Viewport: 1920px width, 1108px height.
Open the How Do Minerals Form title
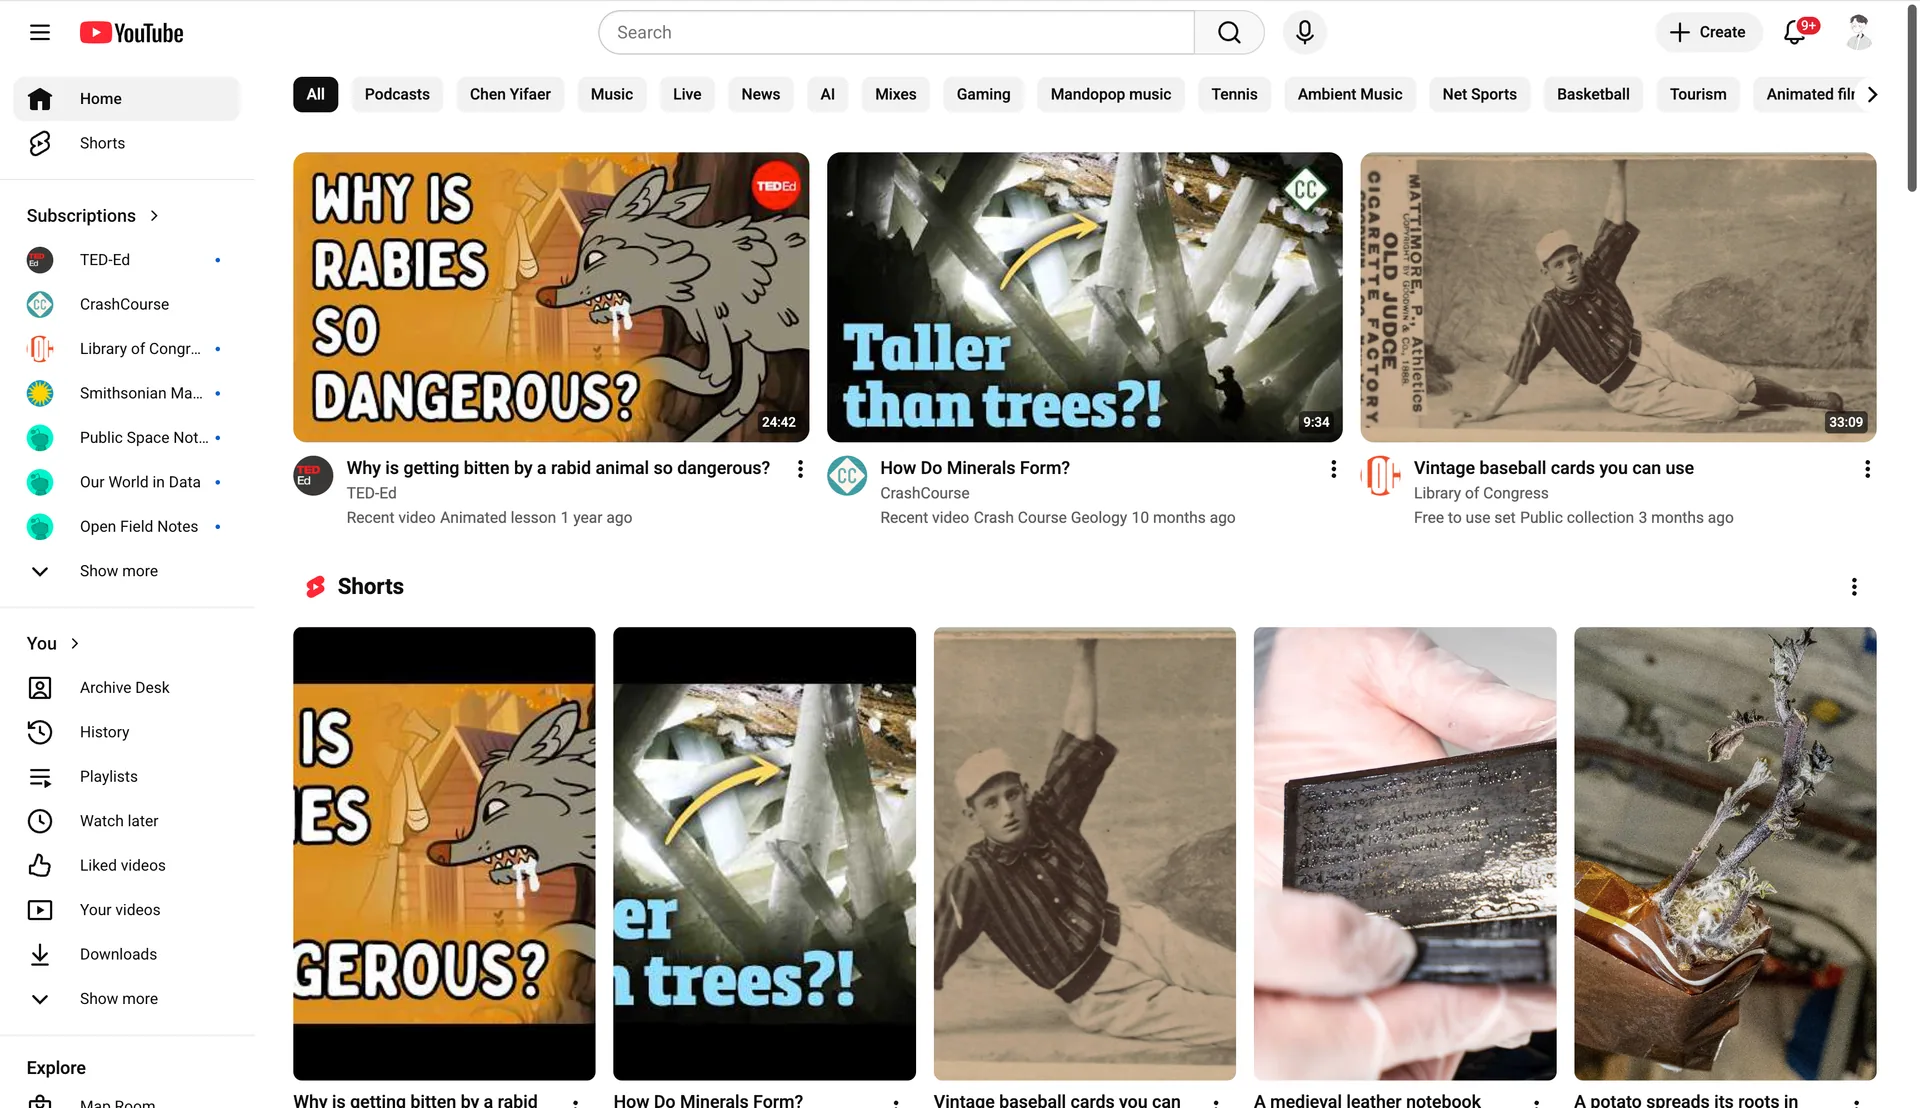tap(975, 468)
